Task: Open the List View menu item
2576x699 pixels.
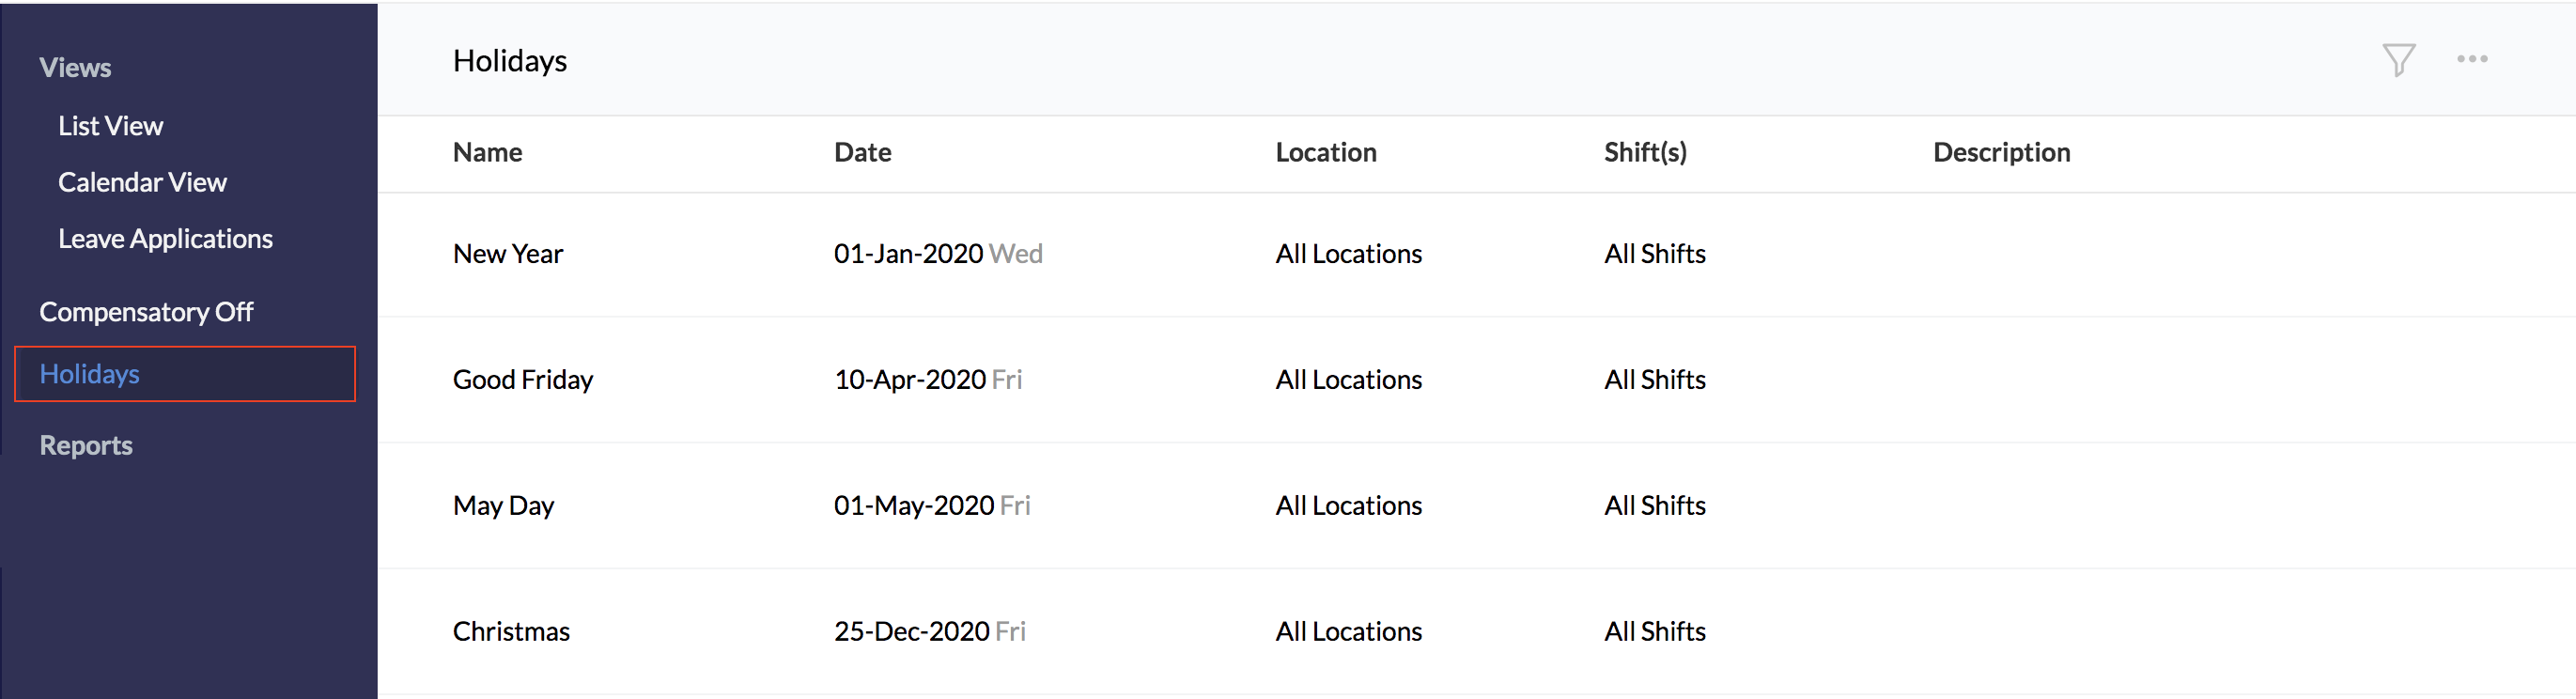Action: (x=110, y=126)
